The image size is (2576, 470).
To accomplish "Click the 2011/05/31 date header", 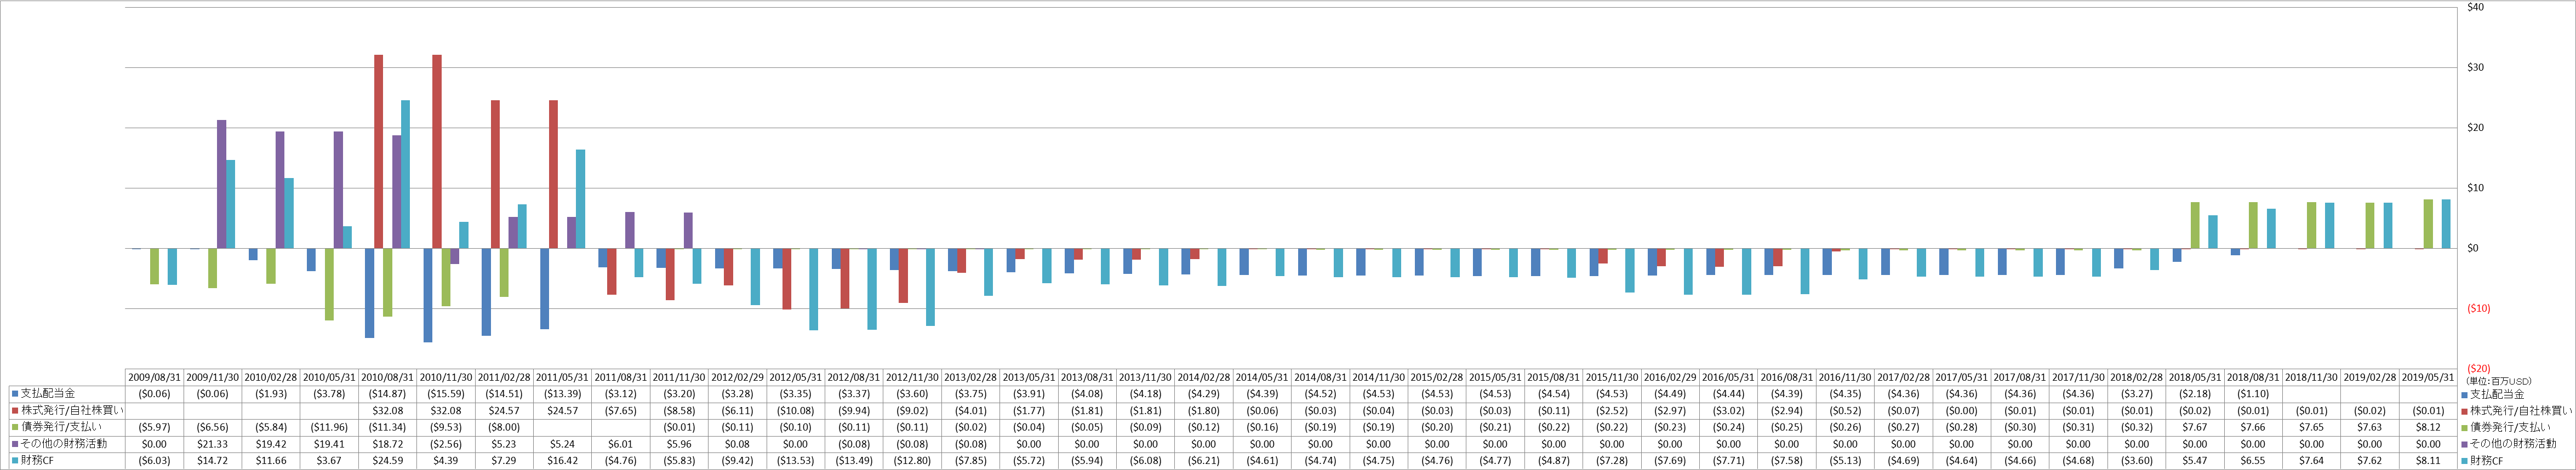I will click(x=562, y=378).
